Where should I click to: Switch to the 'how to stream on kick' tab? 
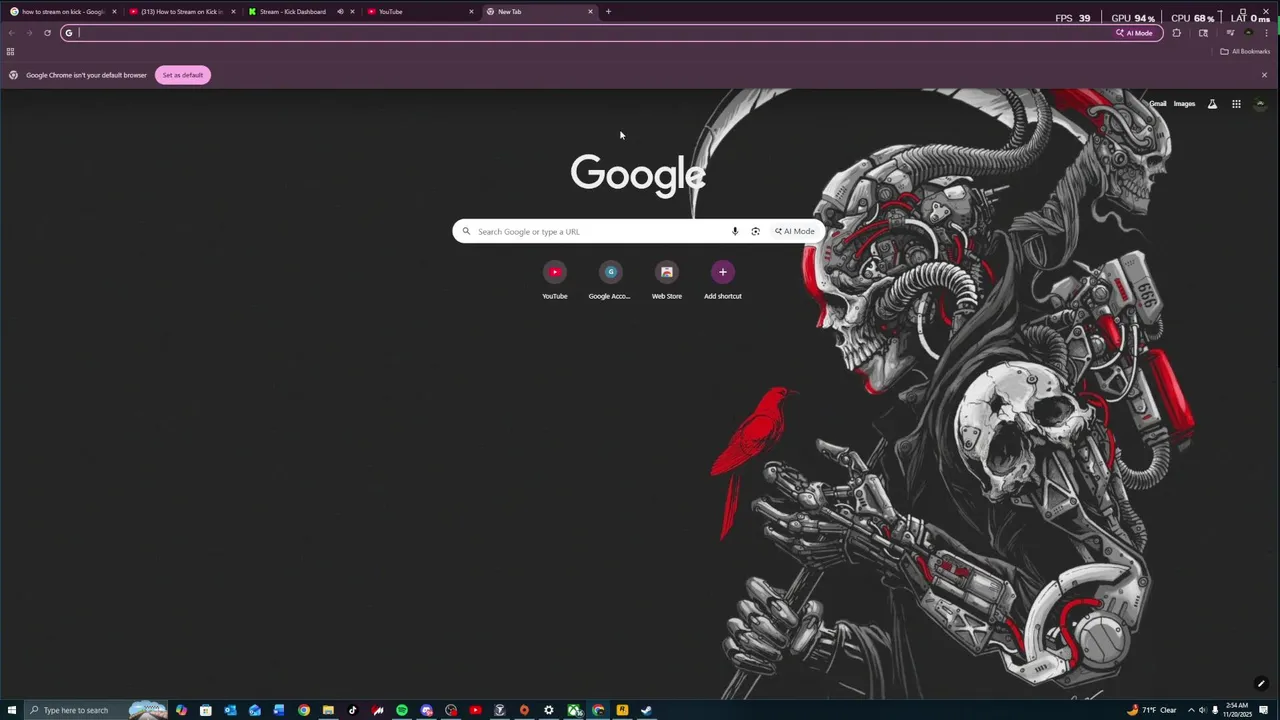[62, 12]
